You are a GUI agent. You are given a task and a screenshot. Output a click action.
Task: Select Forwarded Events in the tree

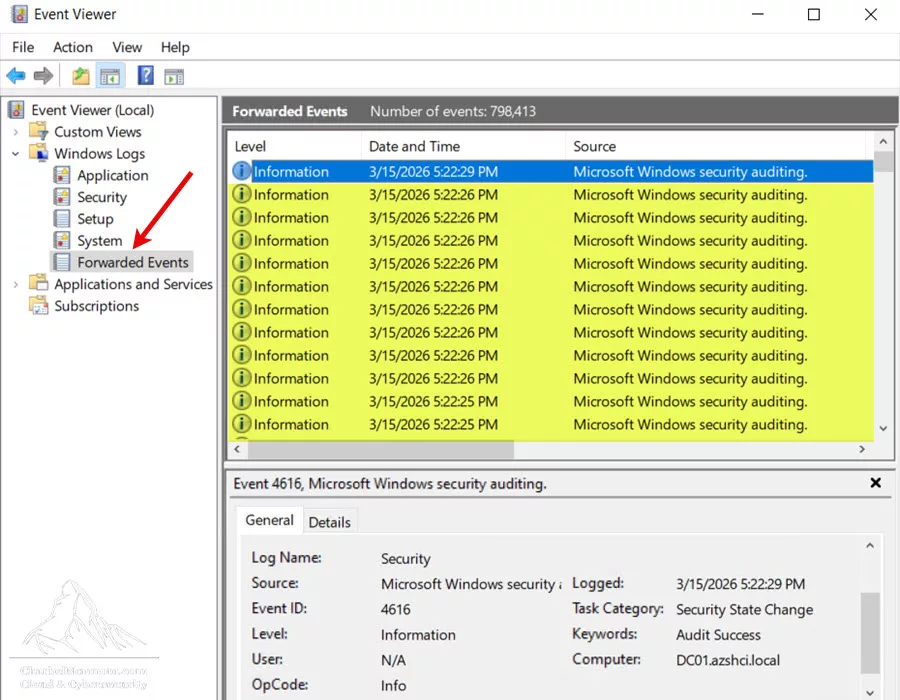click(x=133, y=262)
